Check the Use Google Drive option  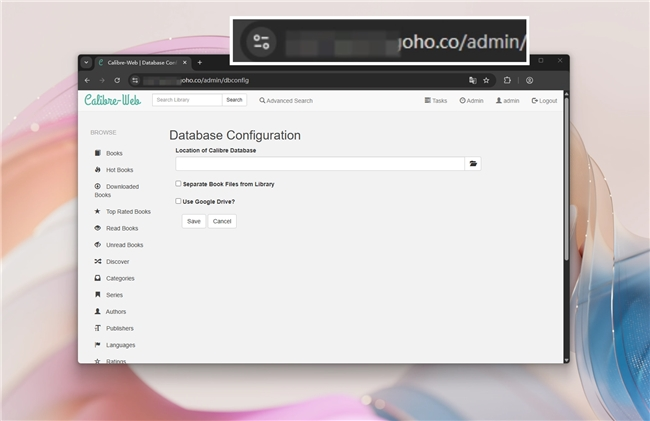coord(178,201)
